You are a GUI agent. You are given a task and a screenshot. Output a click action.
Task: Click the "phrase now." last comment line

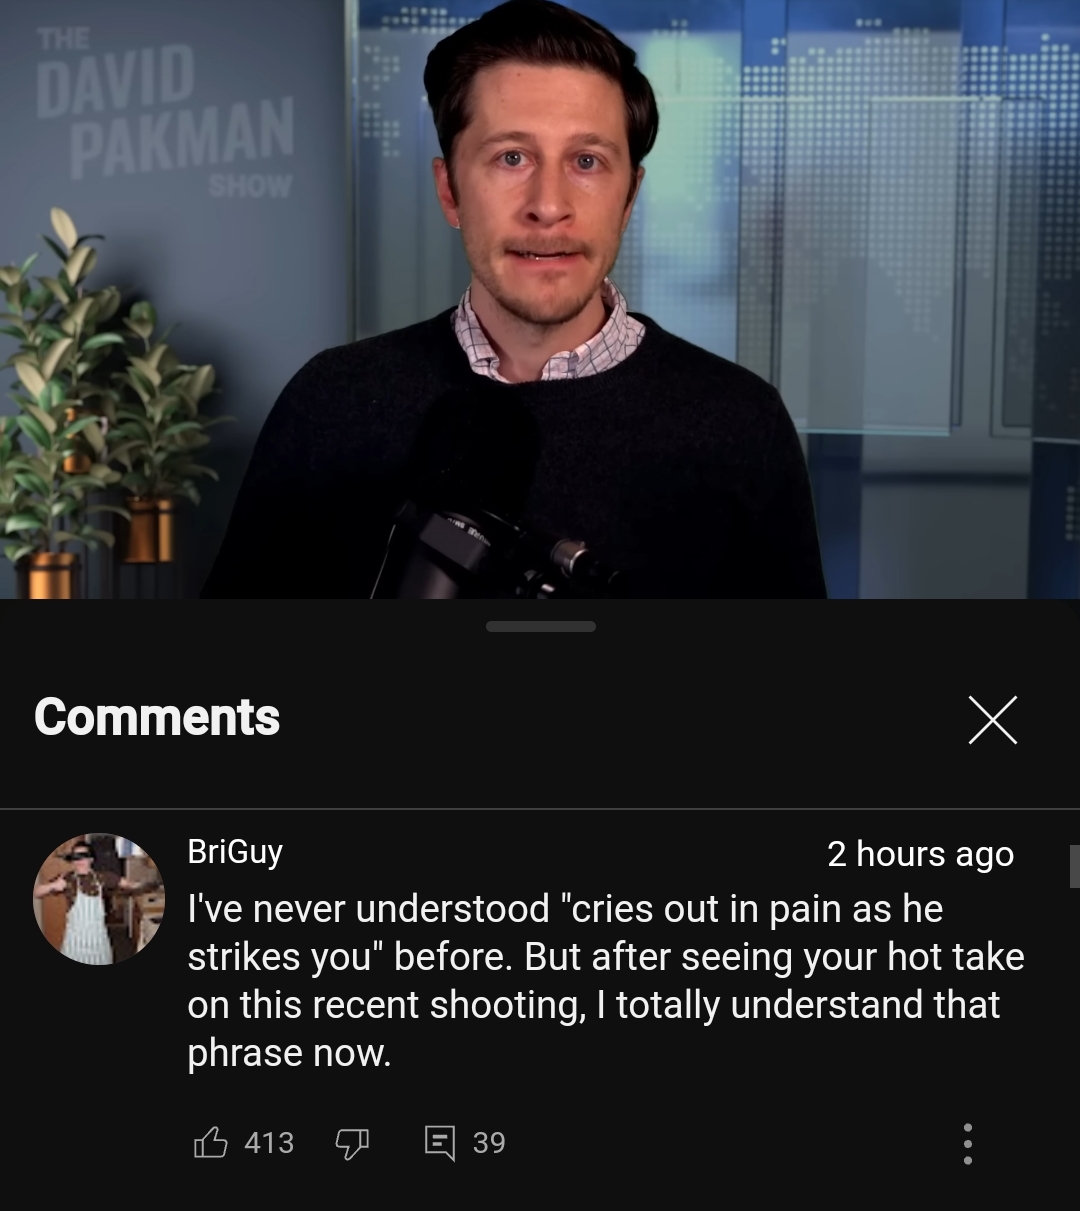[x=289, y=1053]
